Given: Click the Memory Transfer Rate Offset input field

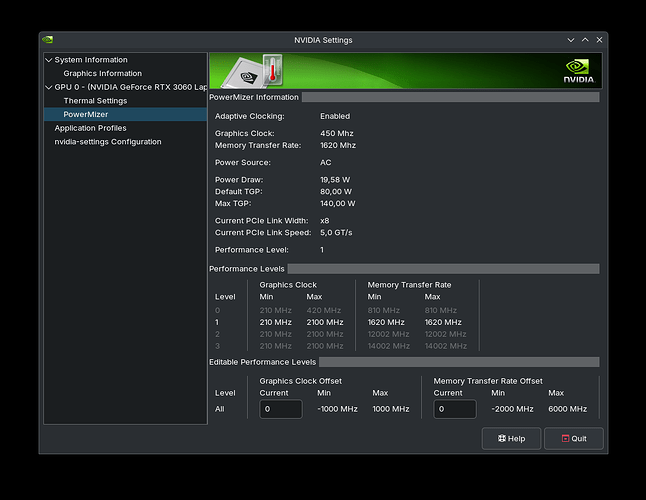Looking at the screenshot, I should pos(455,409).
